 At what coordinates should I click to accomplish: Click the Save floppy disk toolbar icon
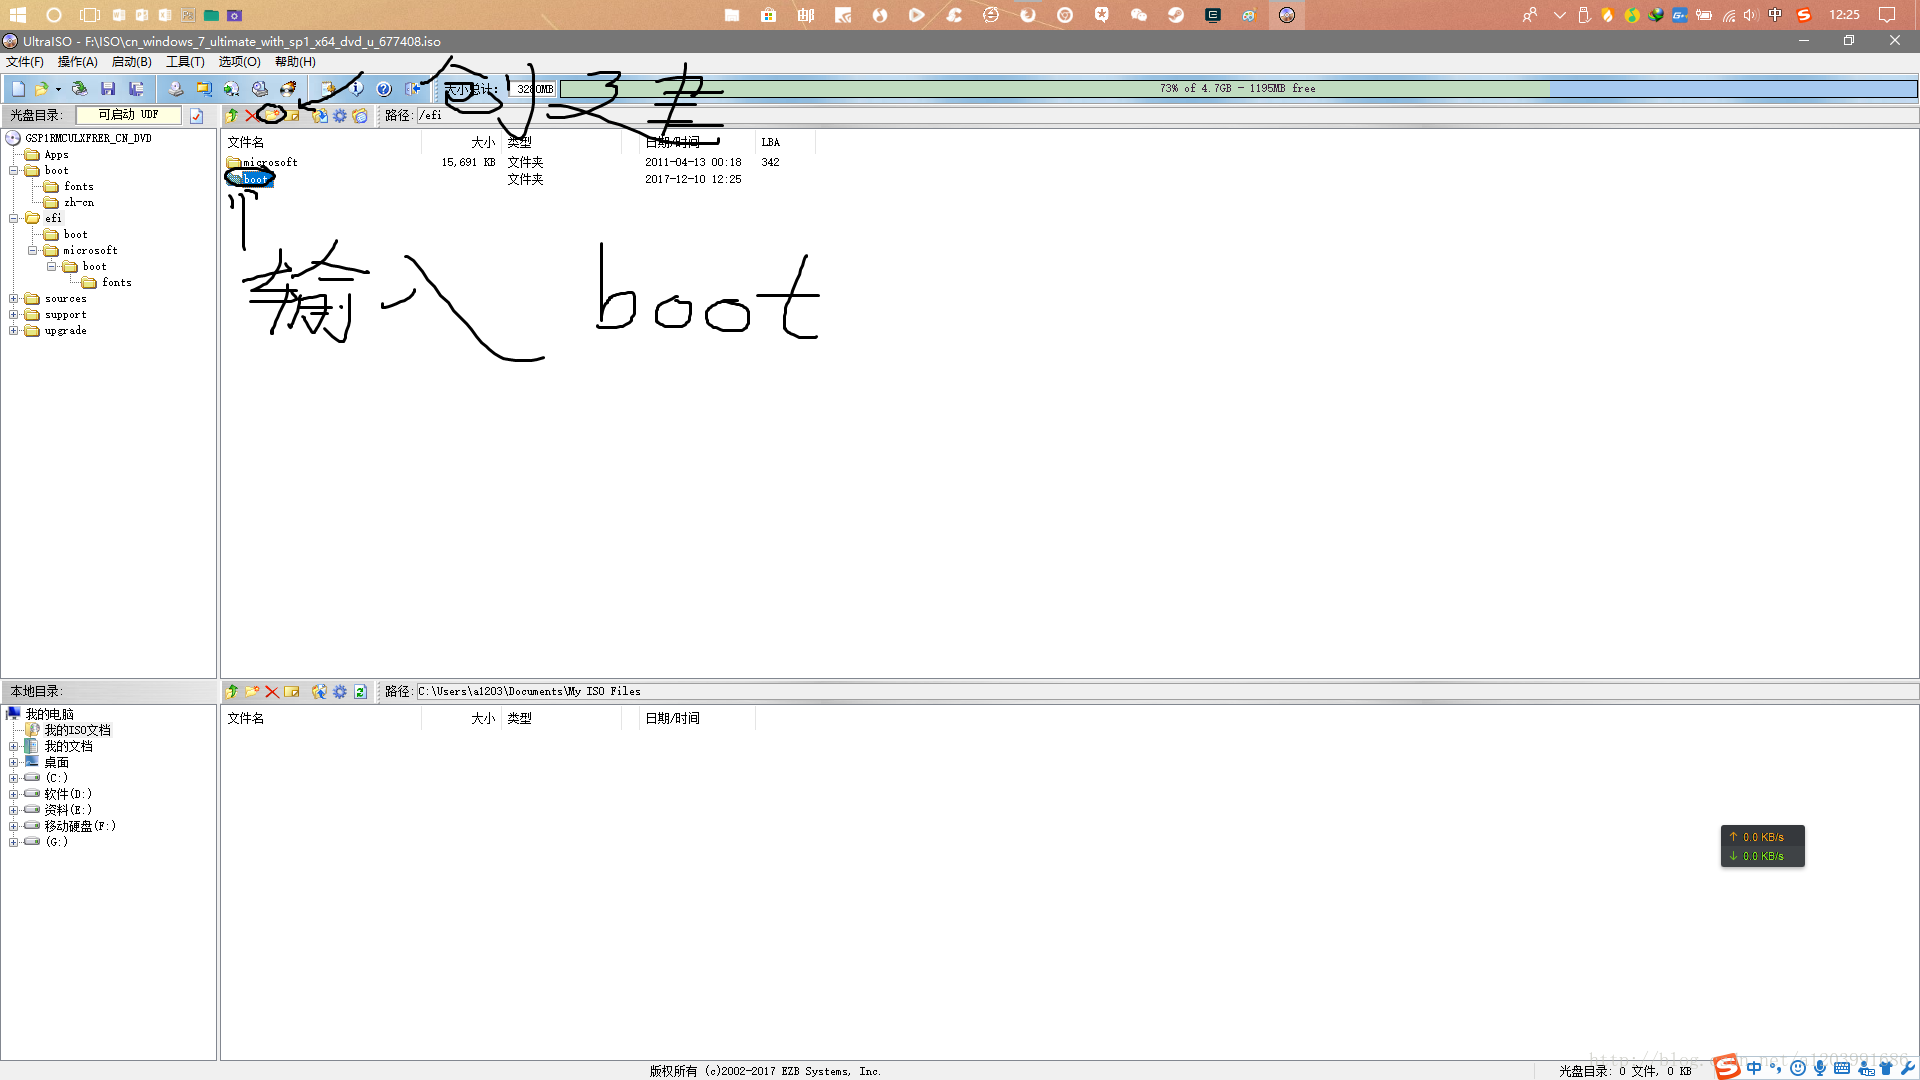click(x=108, y=89)
